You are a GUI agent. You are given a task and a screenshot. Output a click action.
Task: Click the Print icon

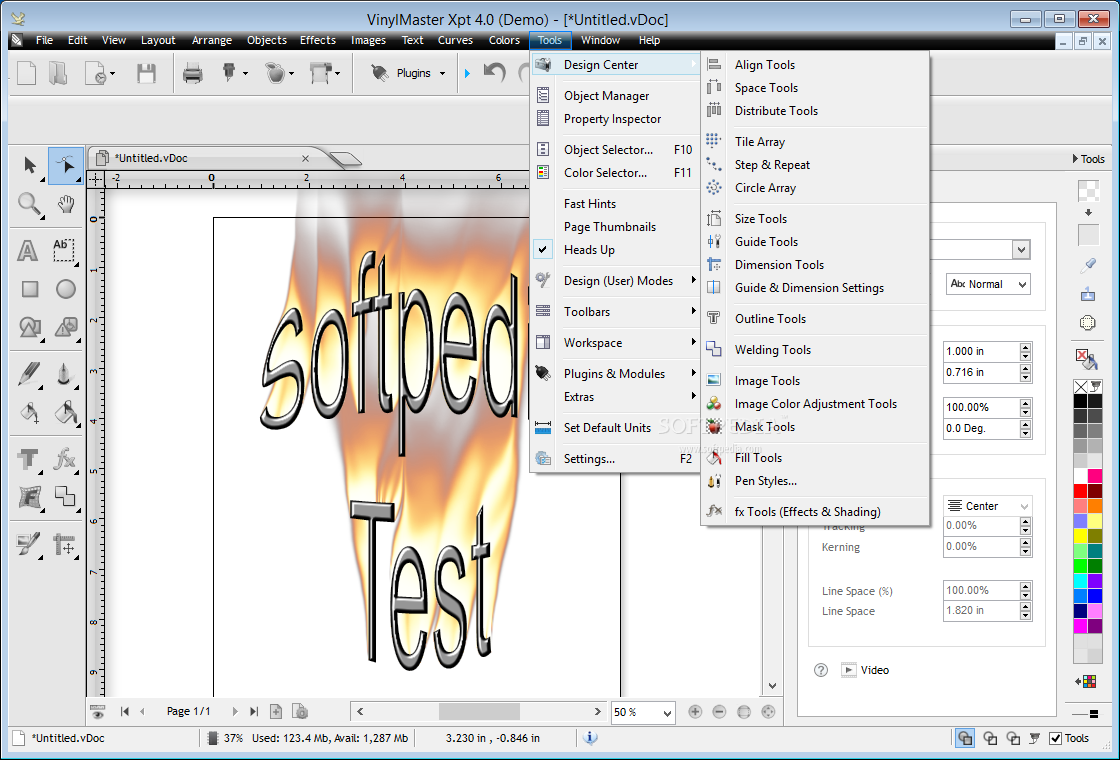(192, 73)
